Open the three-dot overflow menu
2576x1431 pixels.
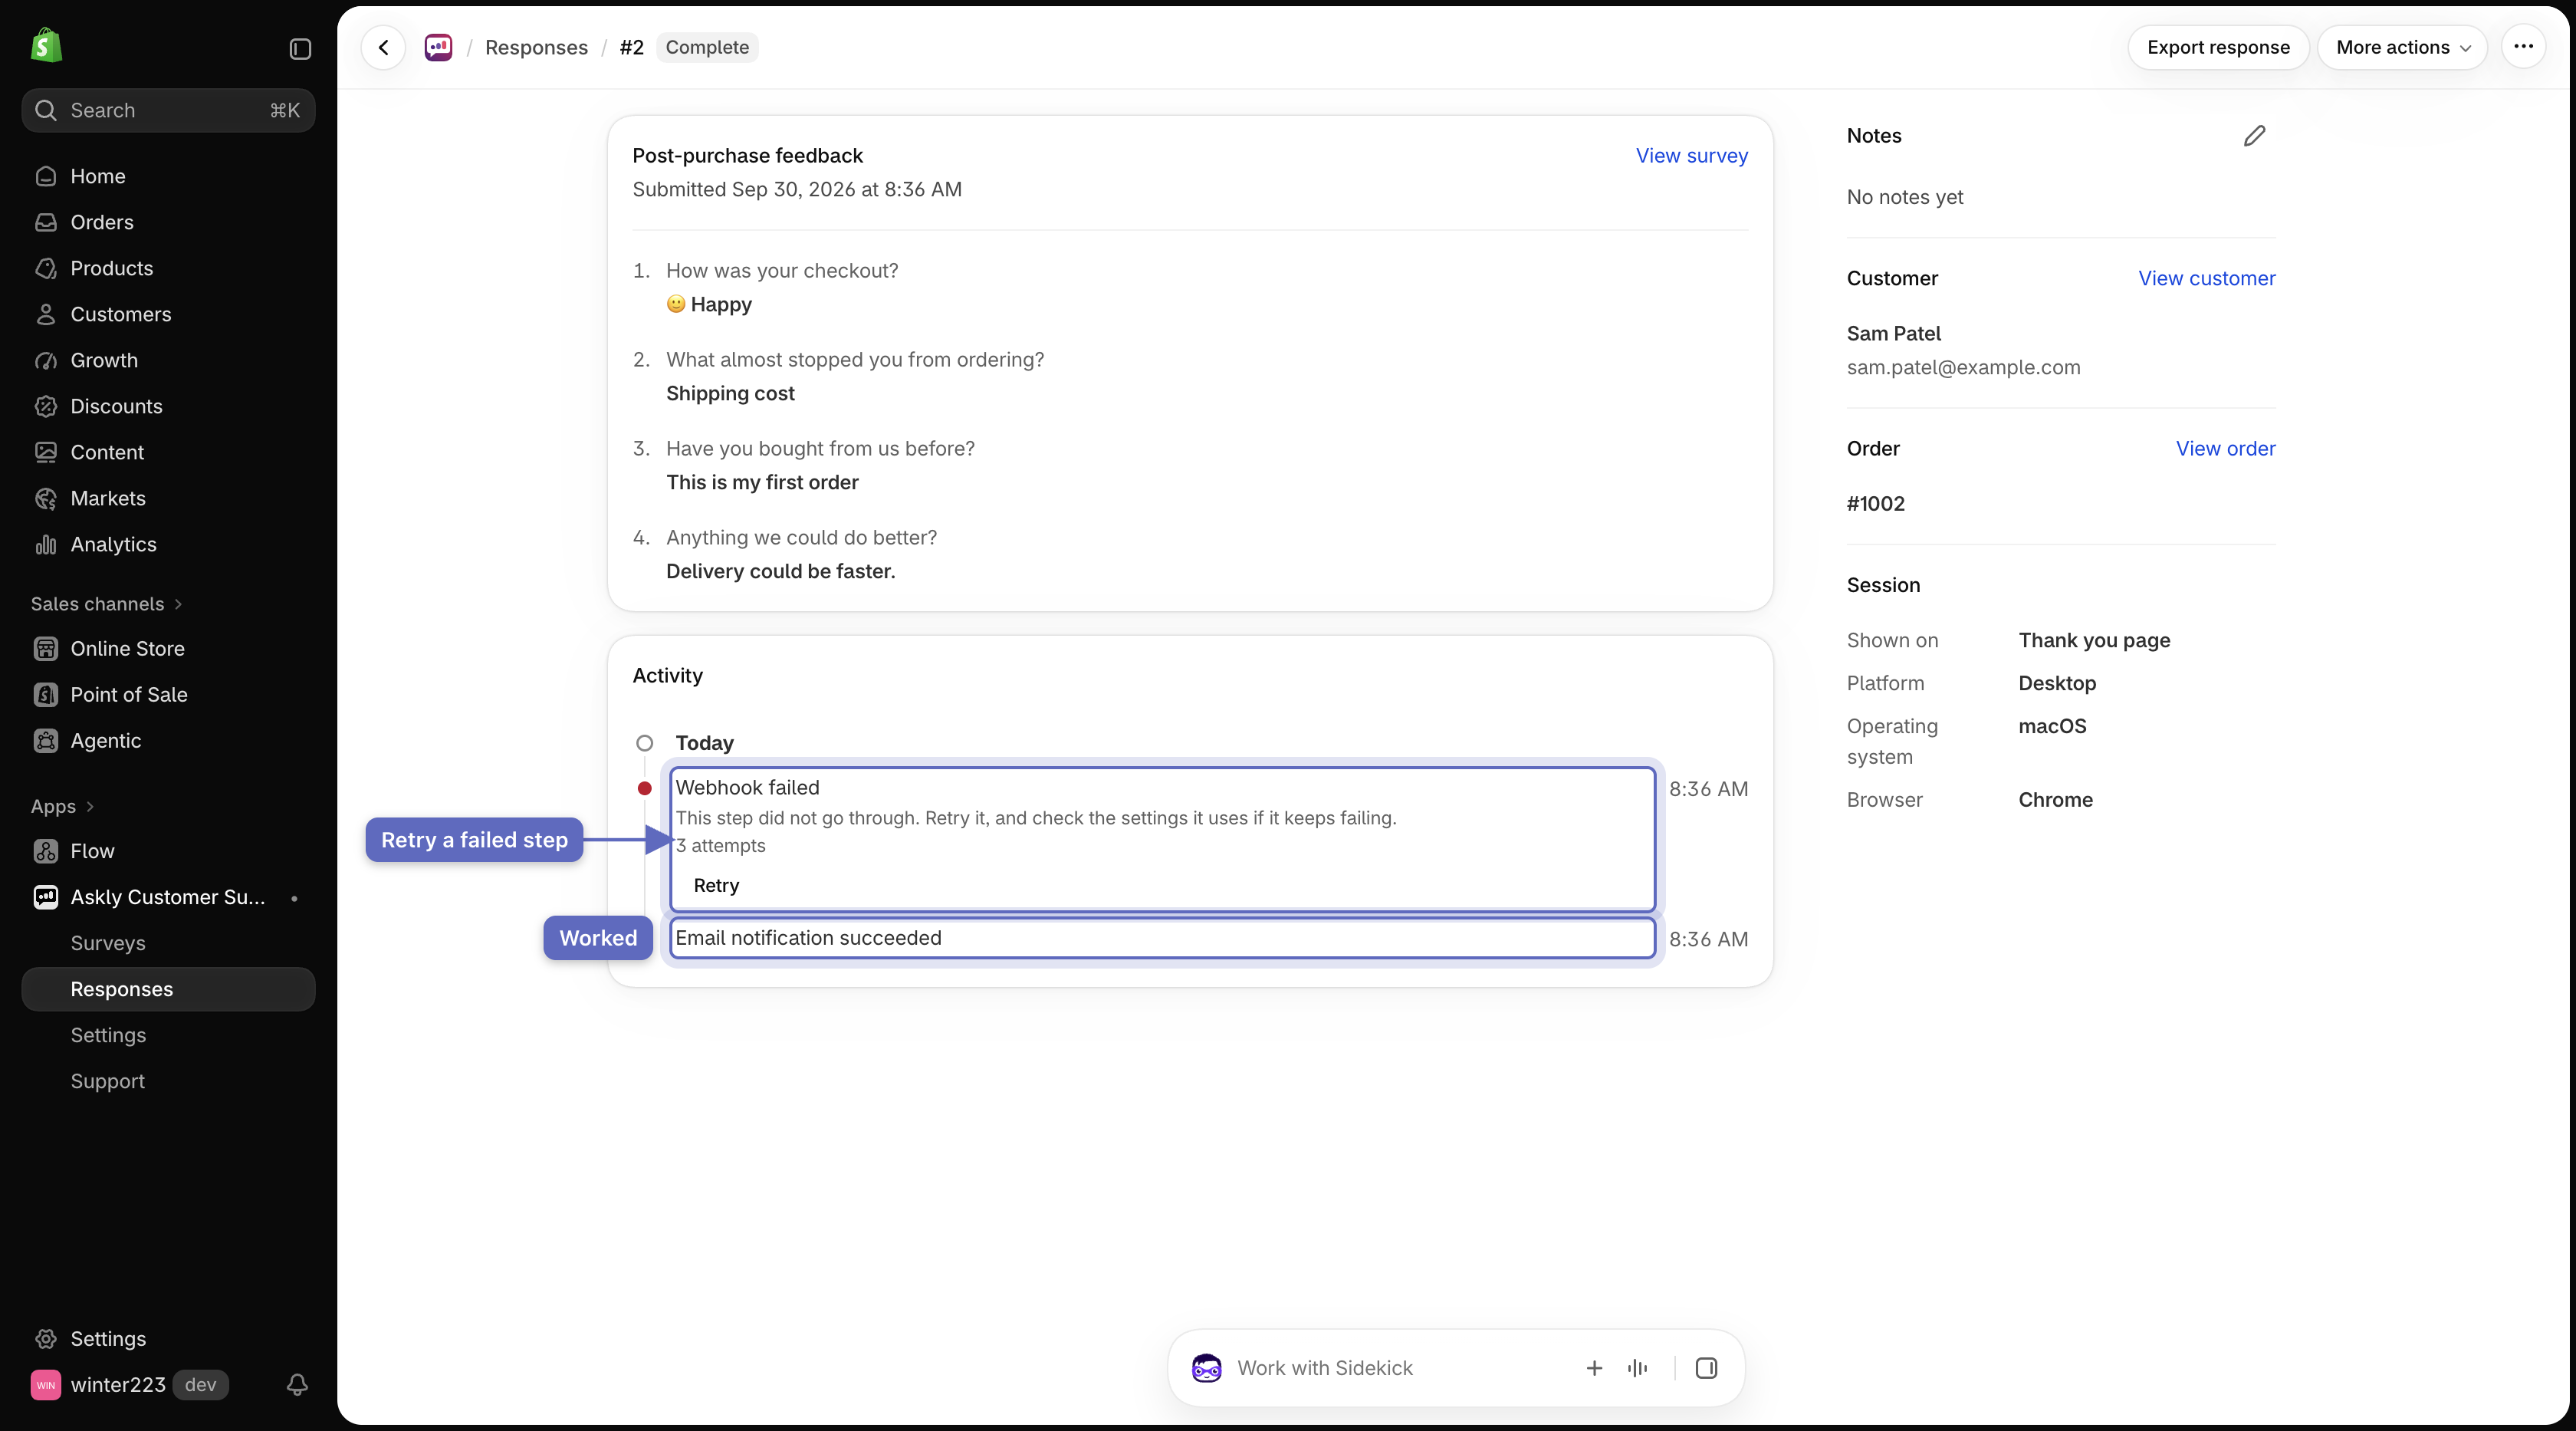(2523, 47)
